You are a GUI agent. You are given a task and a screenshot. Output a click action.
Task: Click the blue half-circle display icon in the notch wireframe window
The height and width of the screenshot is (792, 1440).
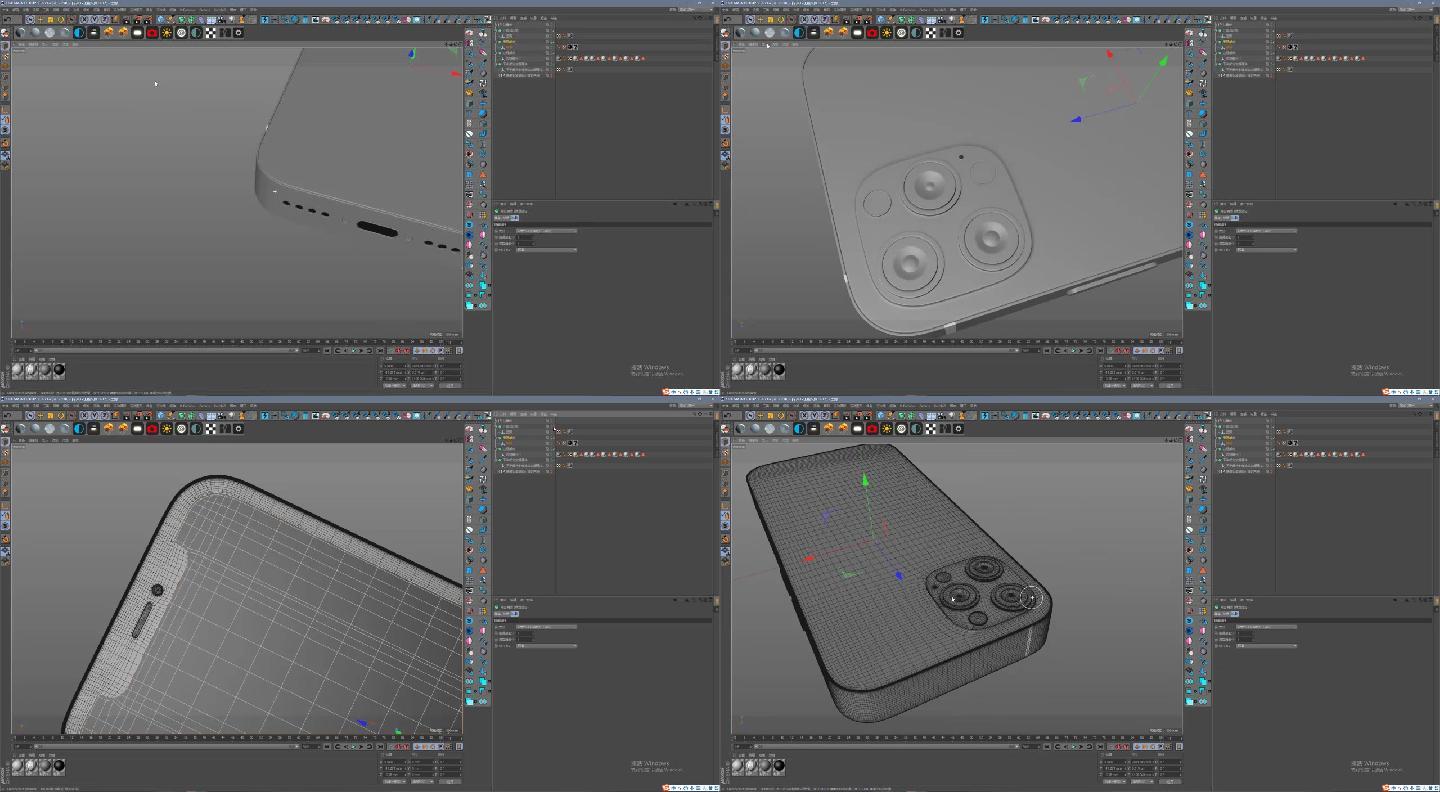click(x=80, y=429)
